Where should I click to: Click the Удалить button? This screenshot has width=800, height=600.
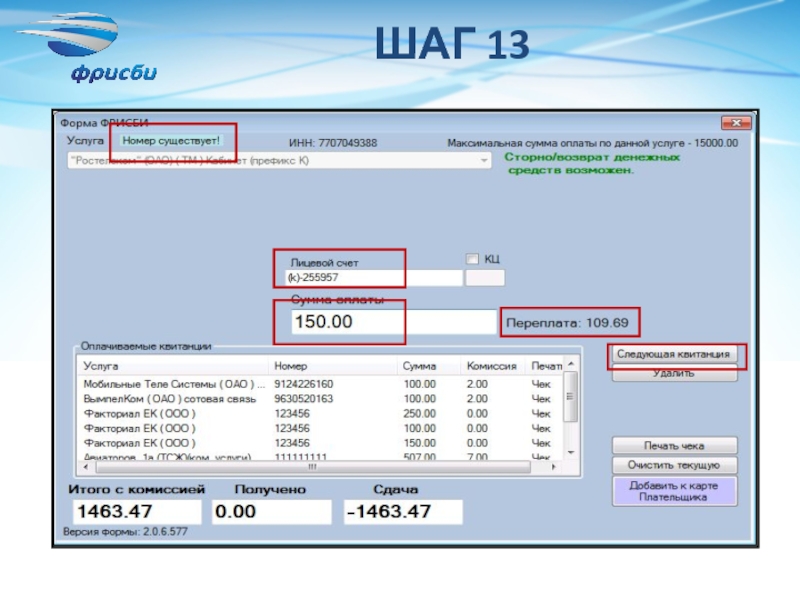674,373
